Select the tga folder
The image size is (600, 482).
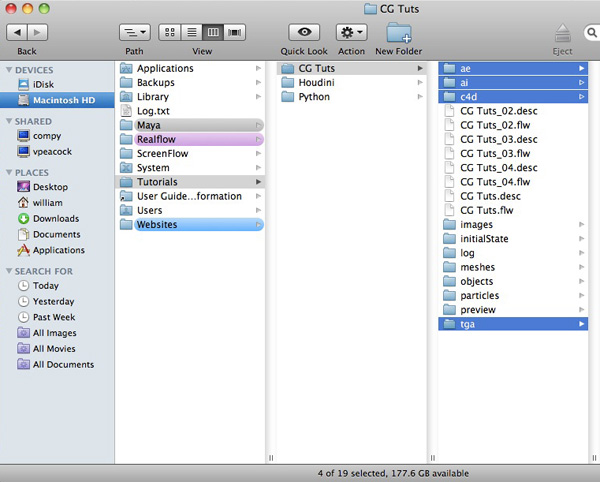513,324
